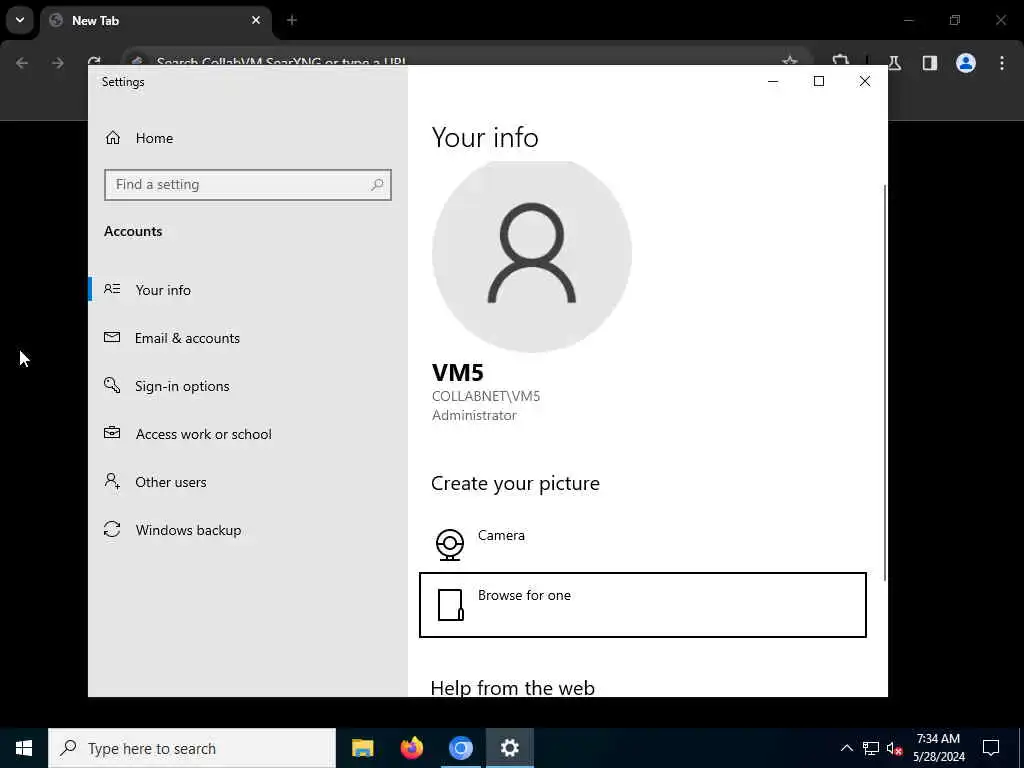The width and height of the screenshot is (1024, 768).
Task: Click the Your info person-card icon
Action: click(x=112, y=289)
